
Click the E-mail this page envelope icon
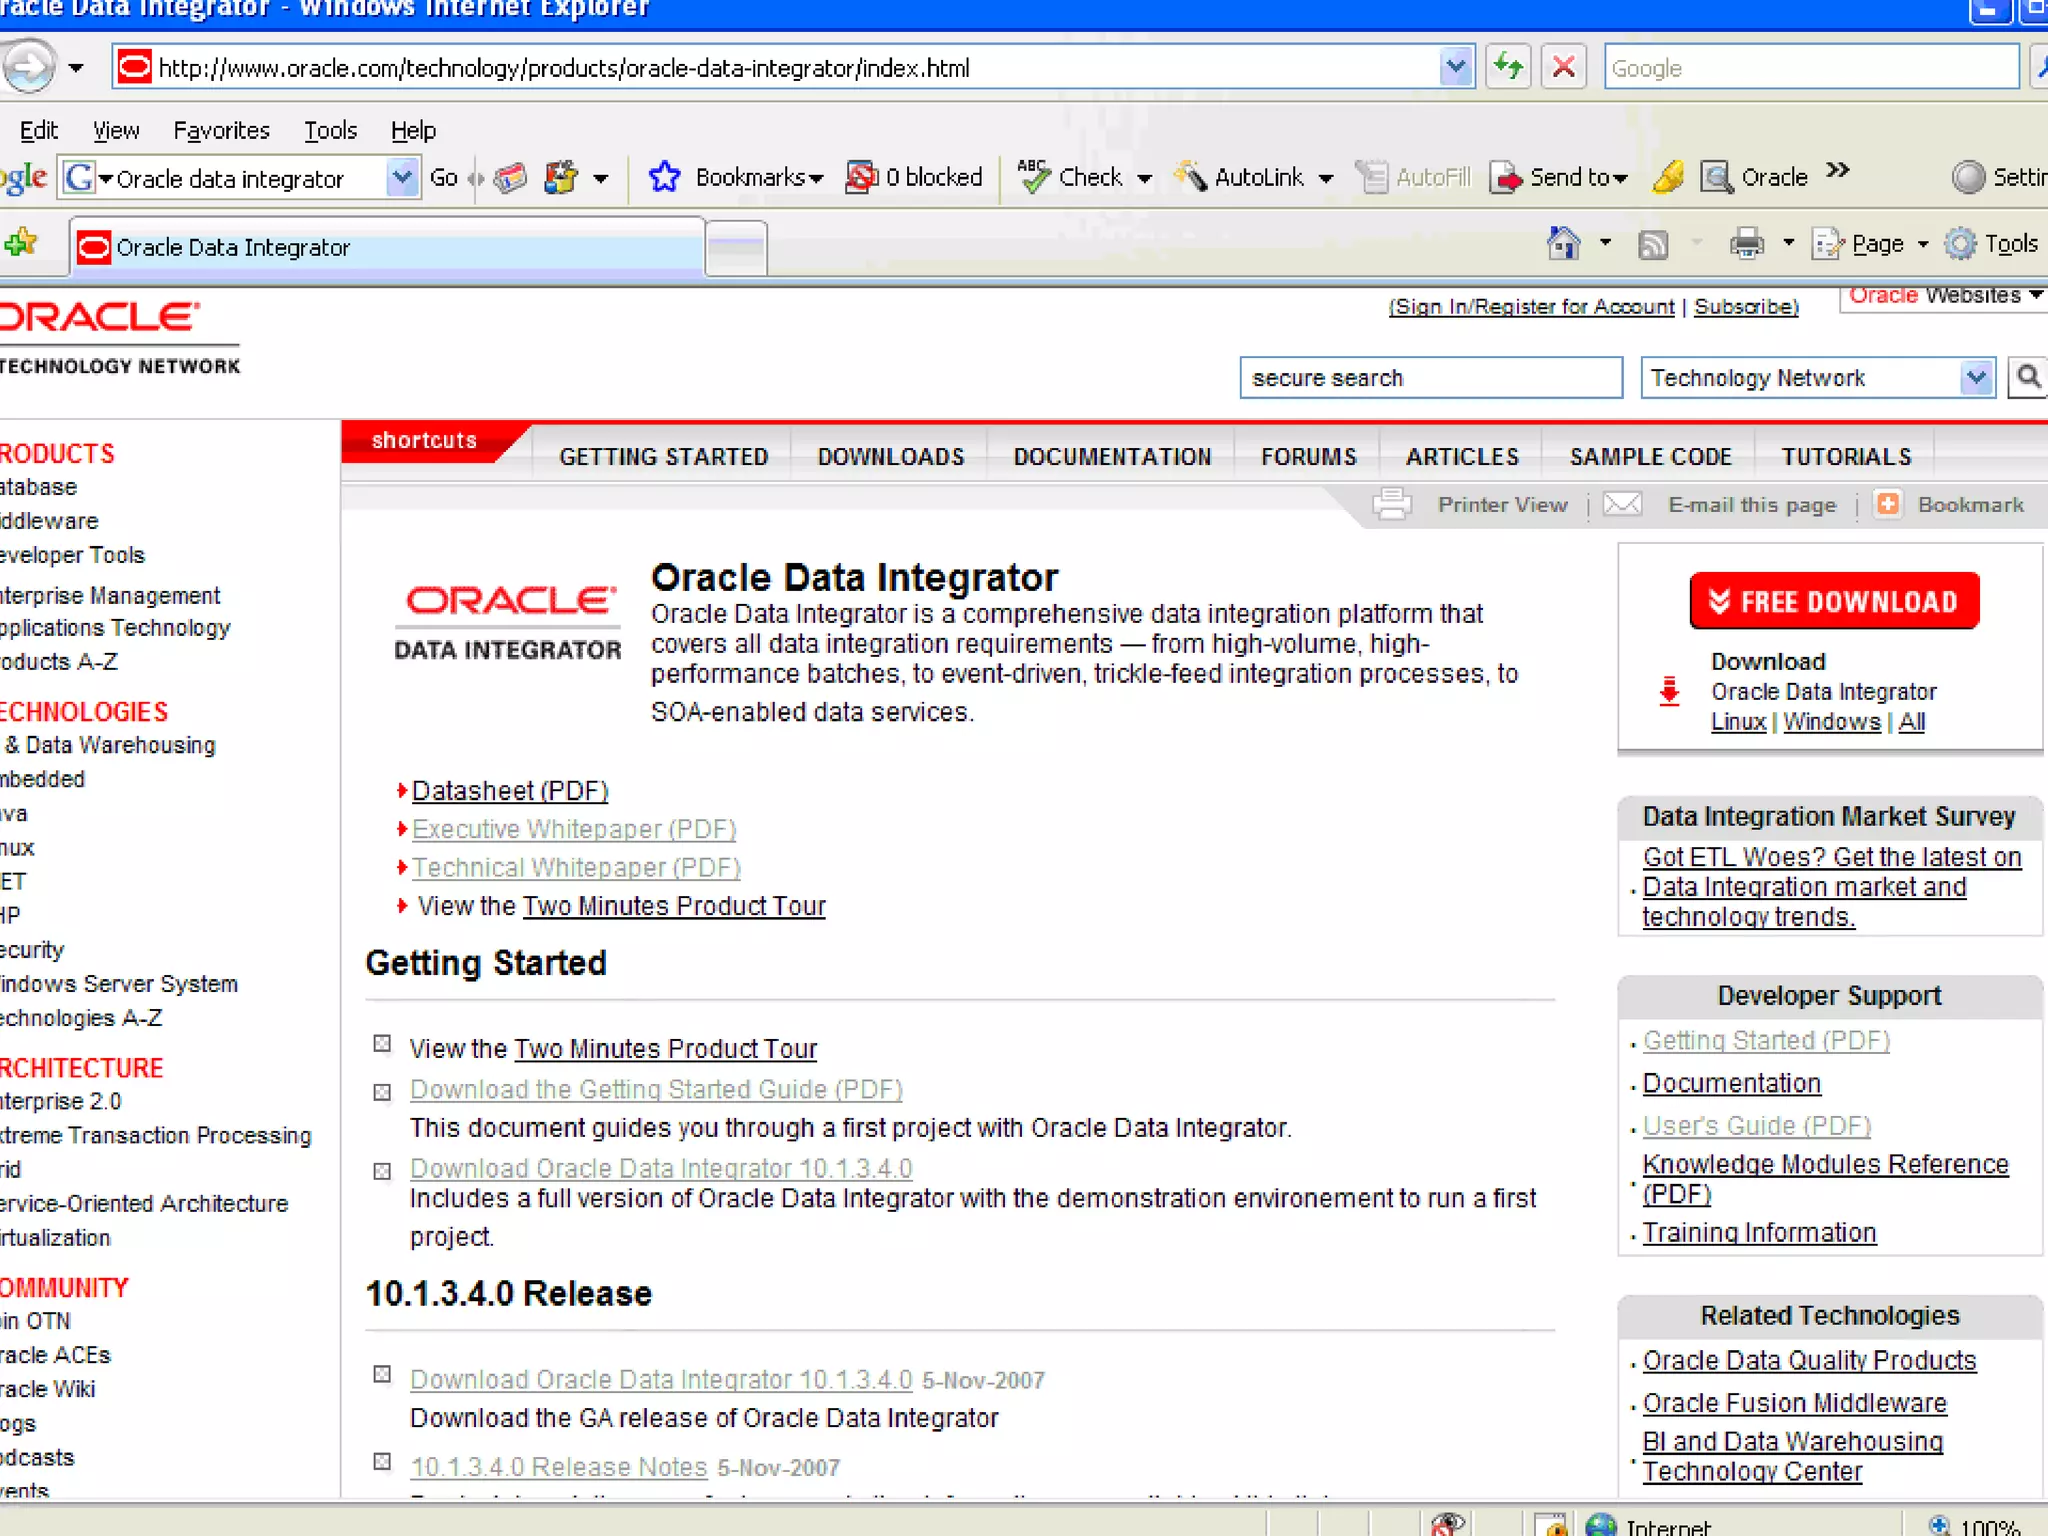click(1622, 504)
